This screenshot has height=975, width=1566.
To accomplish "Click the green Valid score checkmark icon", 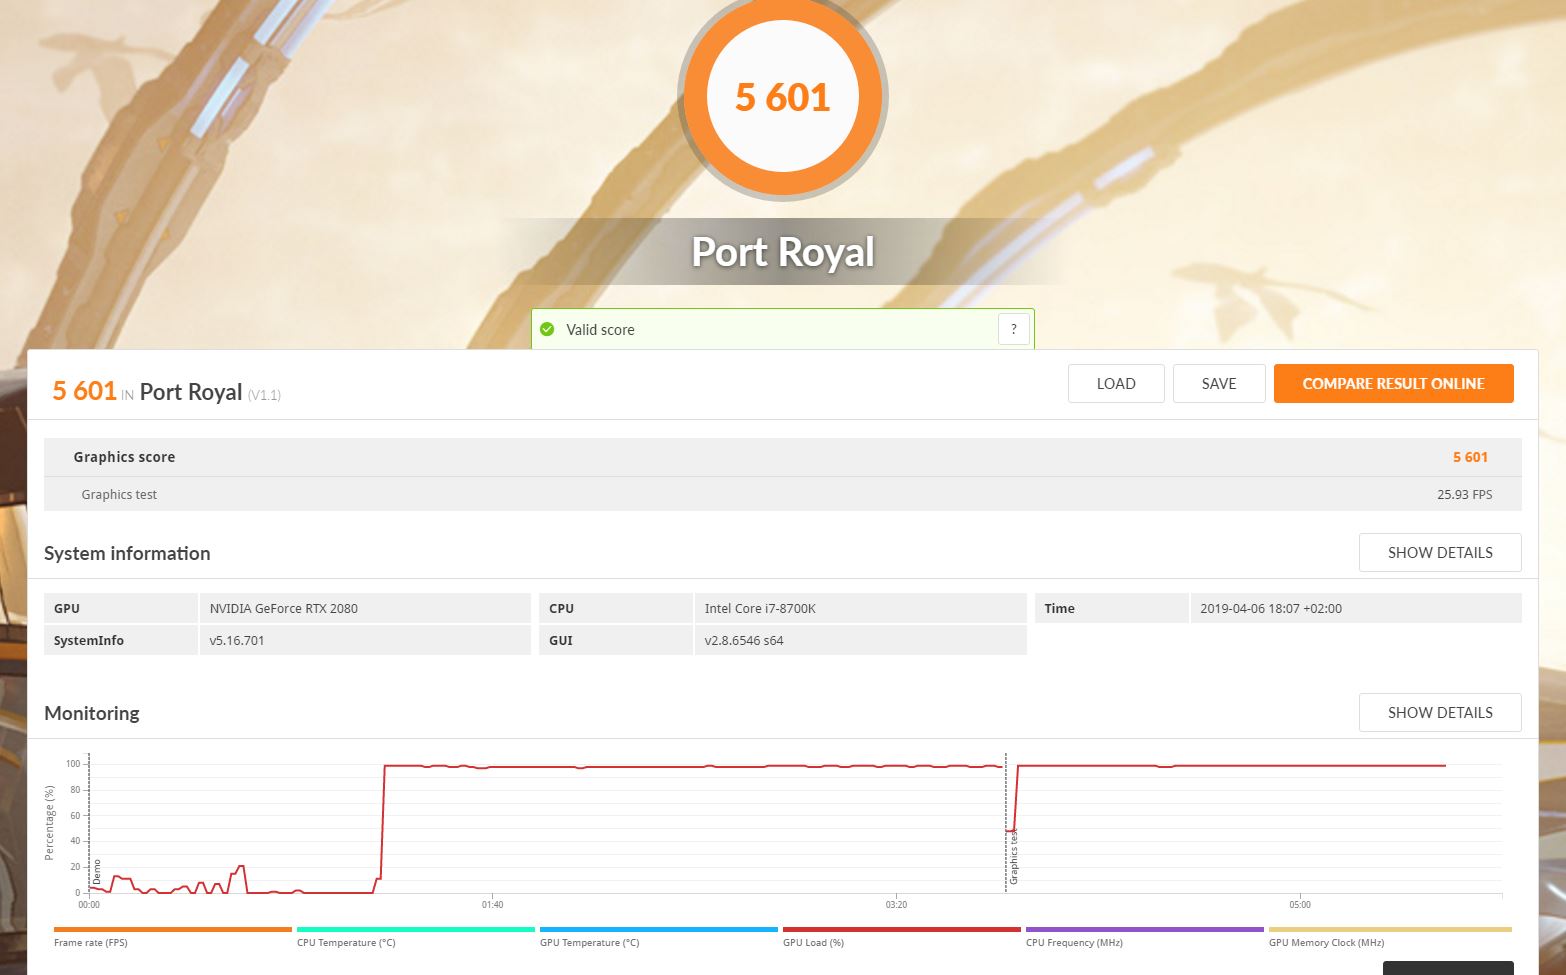I will pyautogui.click(x=547, y=329).
